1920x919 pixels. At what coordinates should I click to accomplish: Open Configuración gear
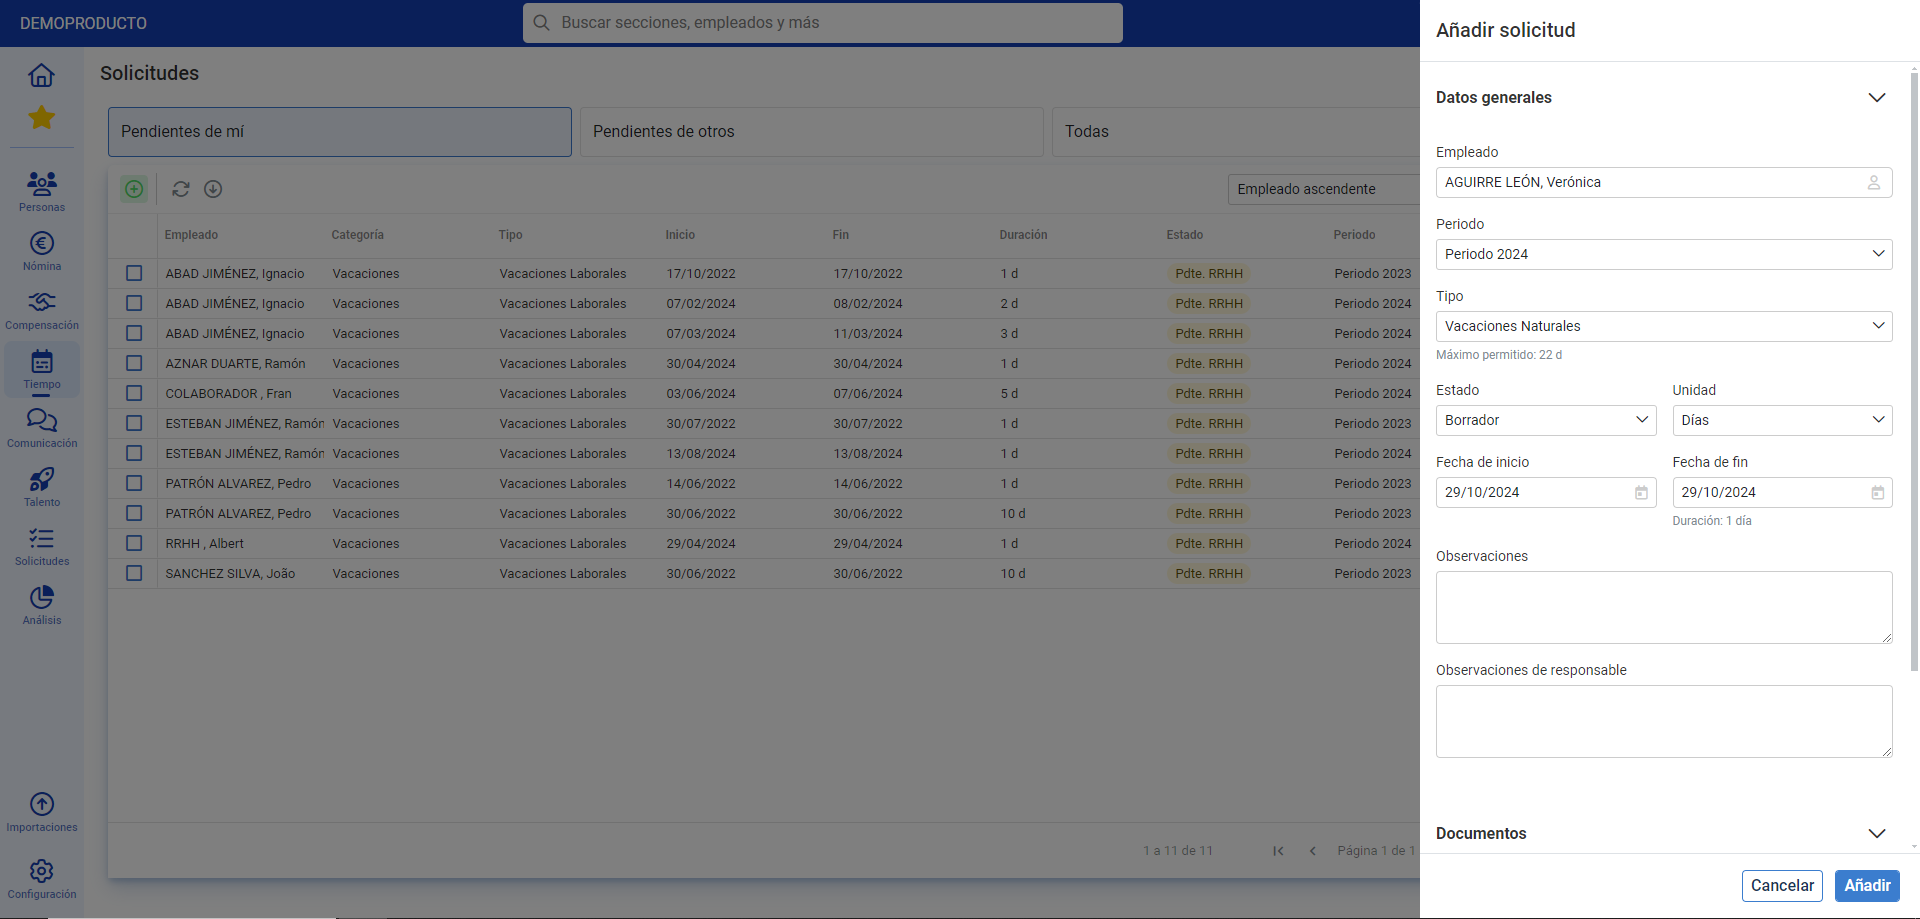point(41,878)
